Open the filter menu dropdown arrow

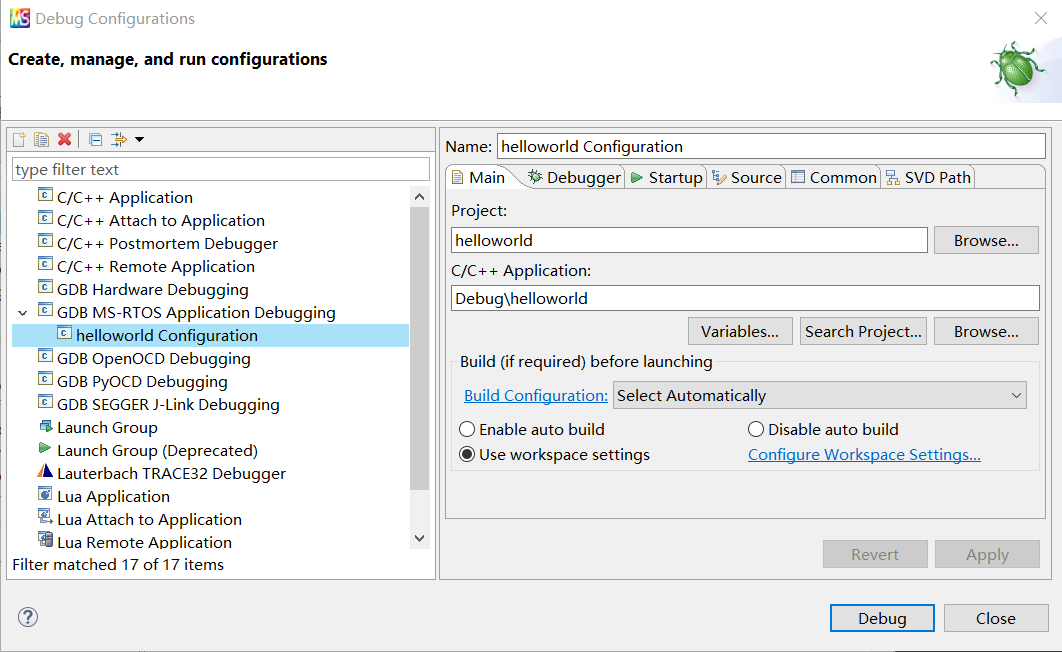click(139, 140)
